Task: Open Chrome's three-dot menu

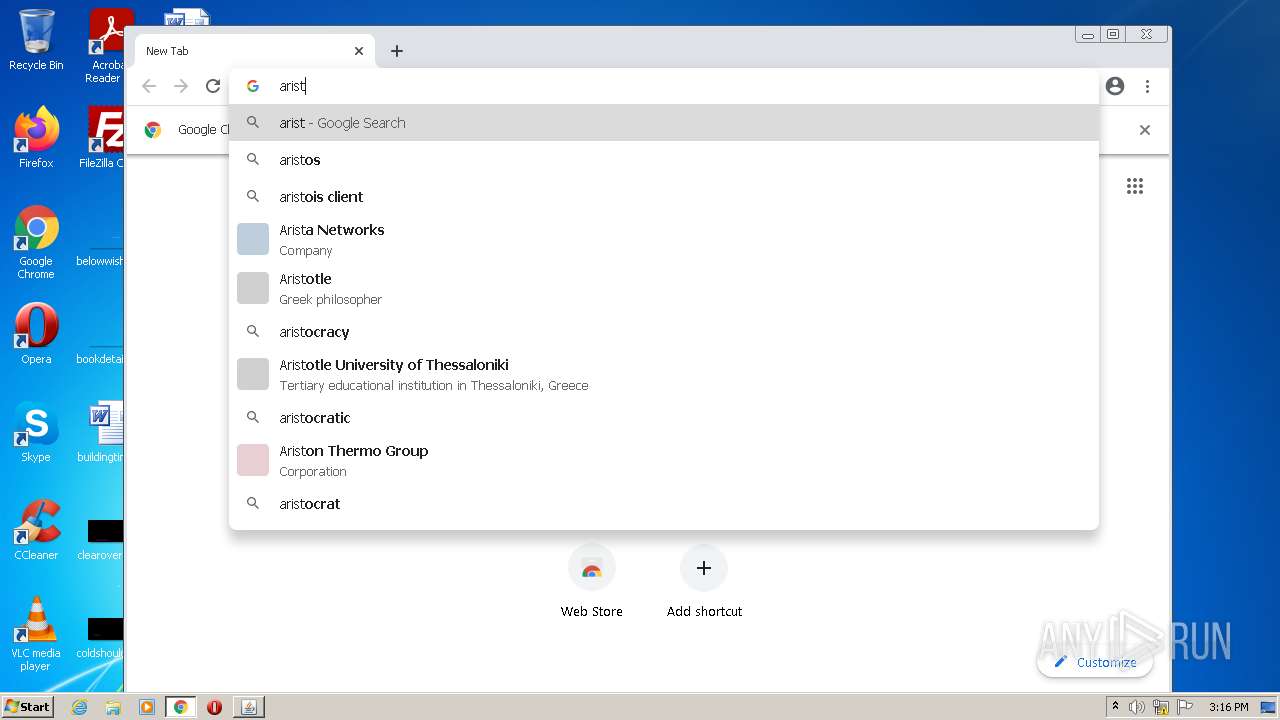Action: click(x=1147, y=86)
